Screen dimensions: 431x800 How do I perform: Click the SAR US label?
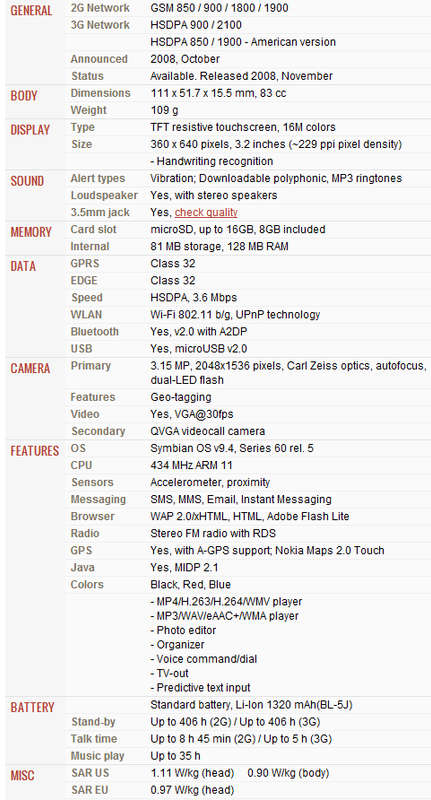(90, 773)
